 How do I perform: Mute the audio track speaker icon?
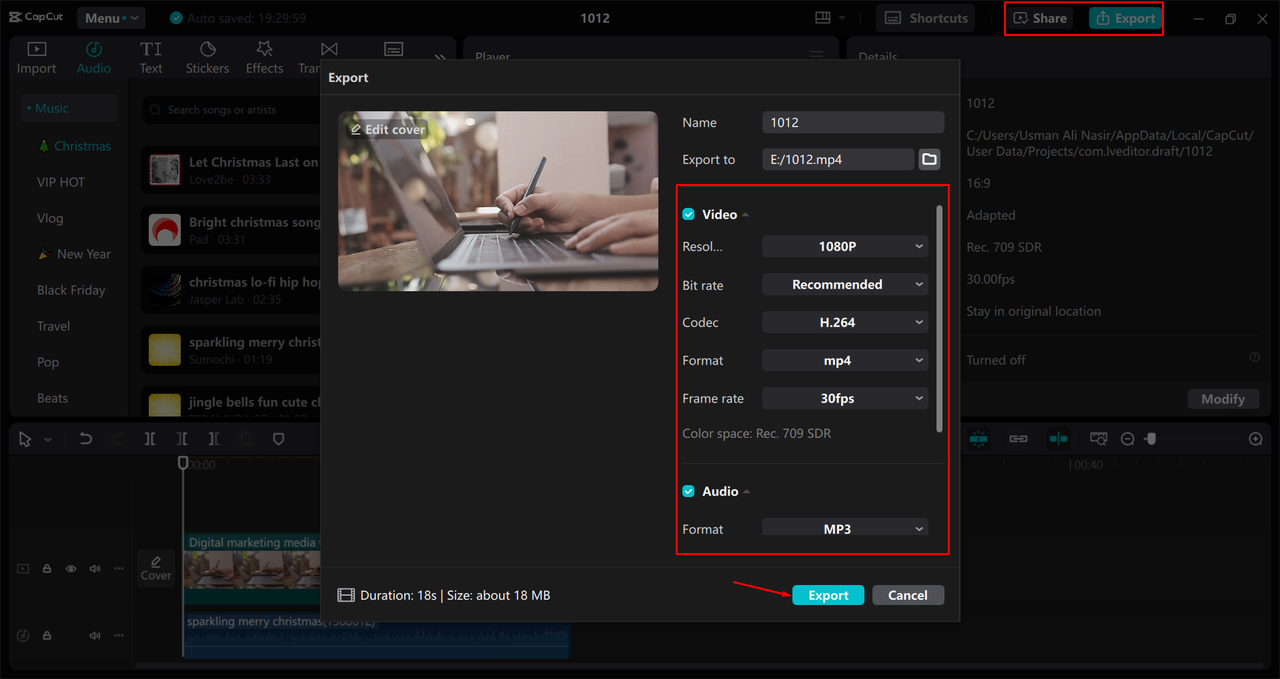click(x=95, y=635)
